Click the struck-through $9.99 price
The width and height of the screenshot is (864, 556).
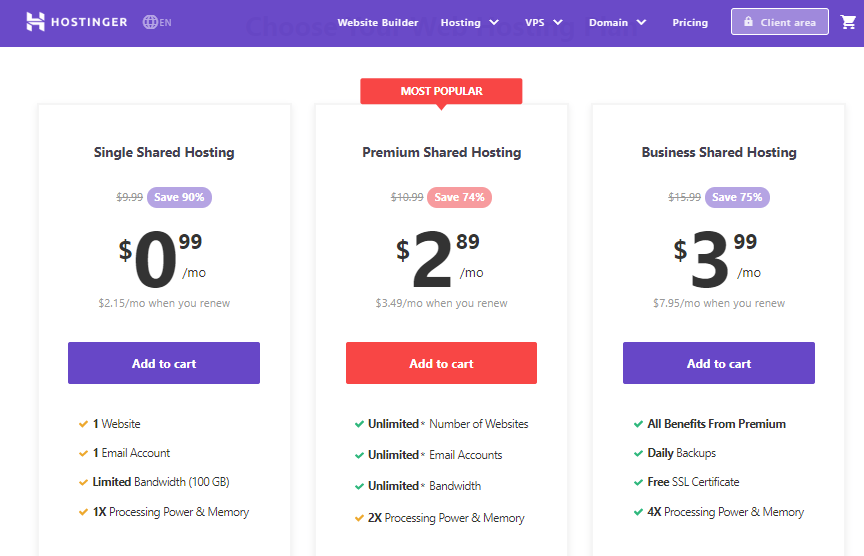coord(129,197)
